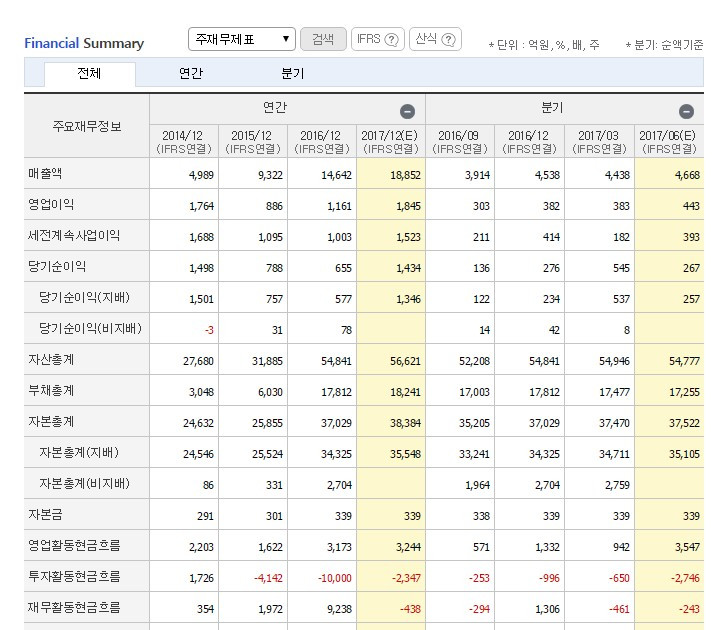The height and width of the screenshot is (630, 717).
Task: Click the 자본금 value 291
Action: 205,516
